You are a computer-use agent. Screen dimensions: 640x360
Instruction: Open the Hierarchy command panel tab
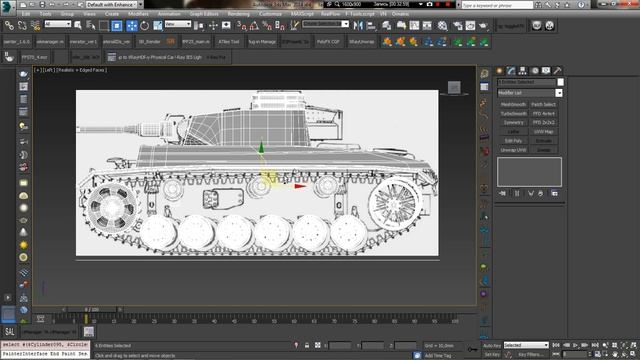click(x=522, y=71)
